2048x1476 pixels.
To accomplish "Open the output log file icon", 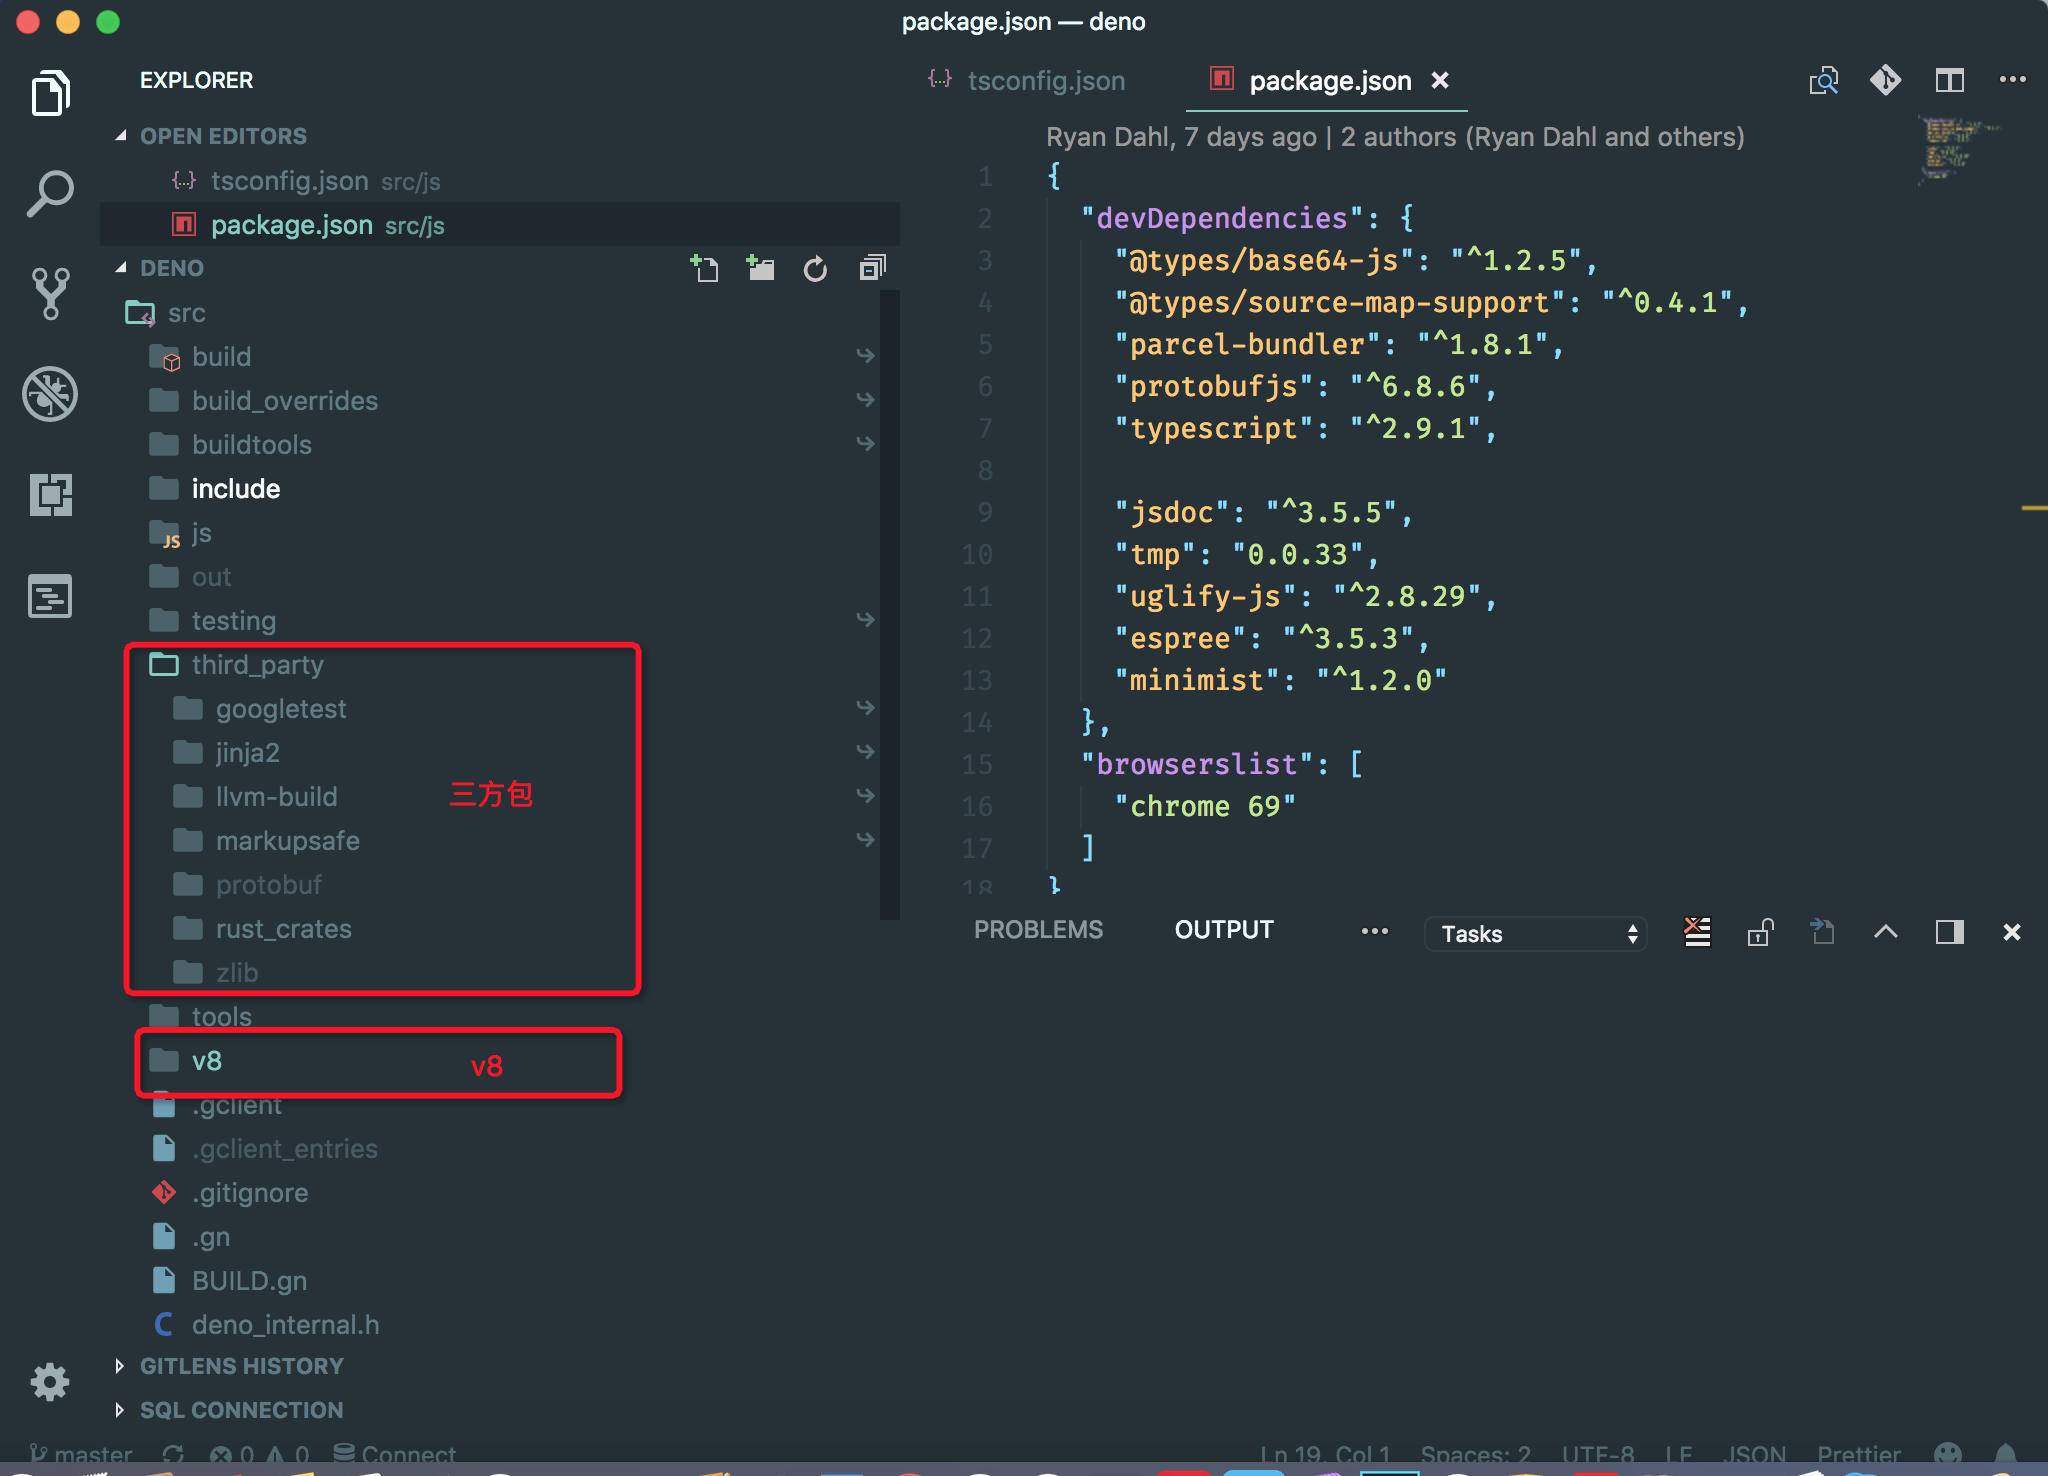I will coord(1823,932).
